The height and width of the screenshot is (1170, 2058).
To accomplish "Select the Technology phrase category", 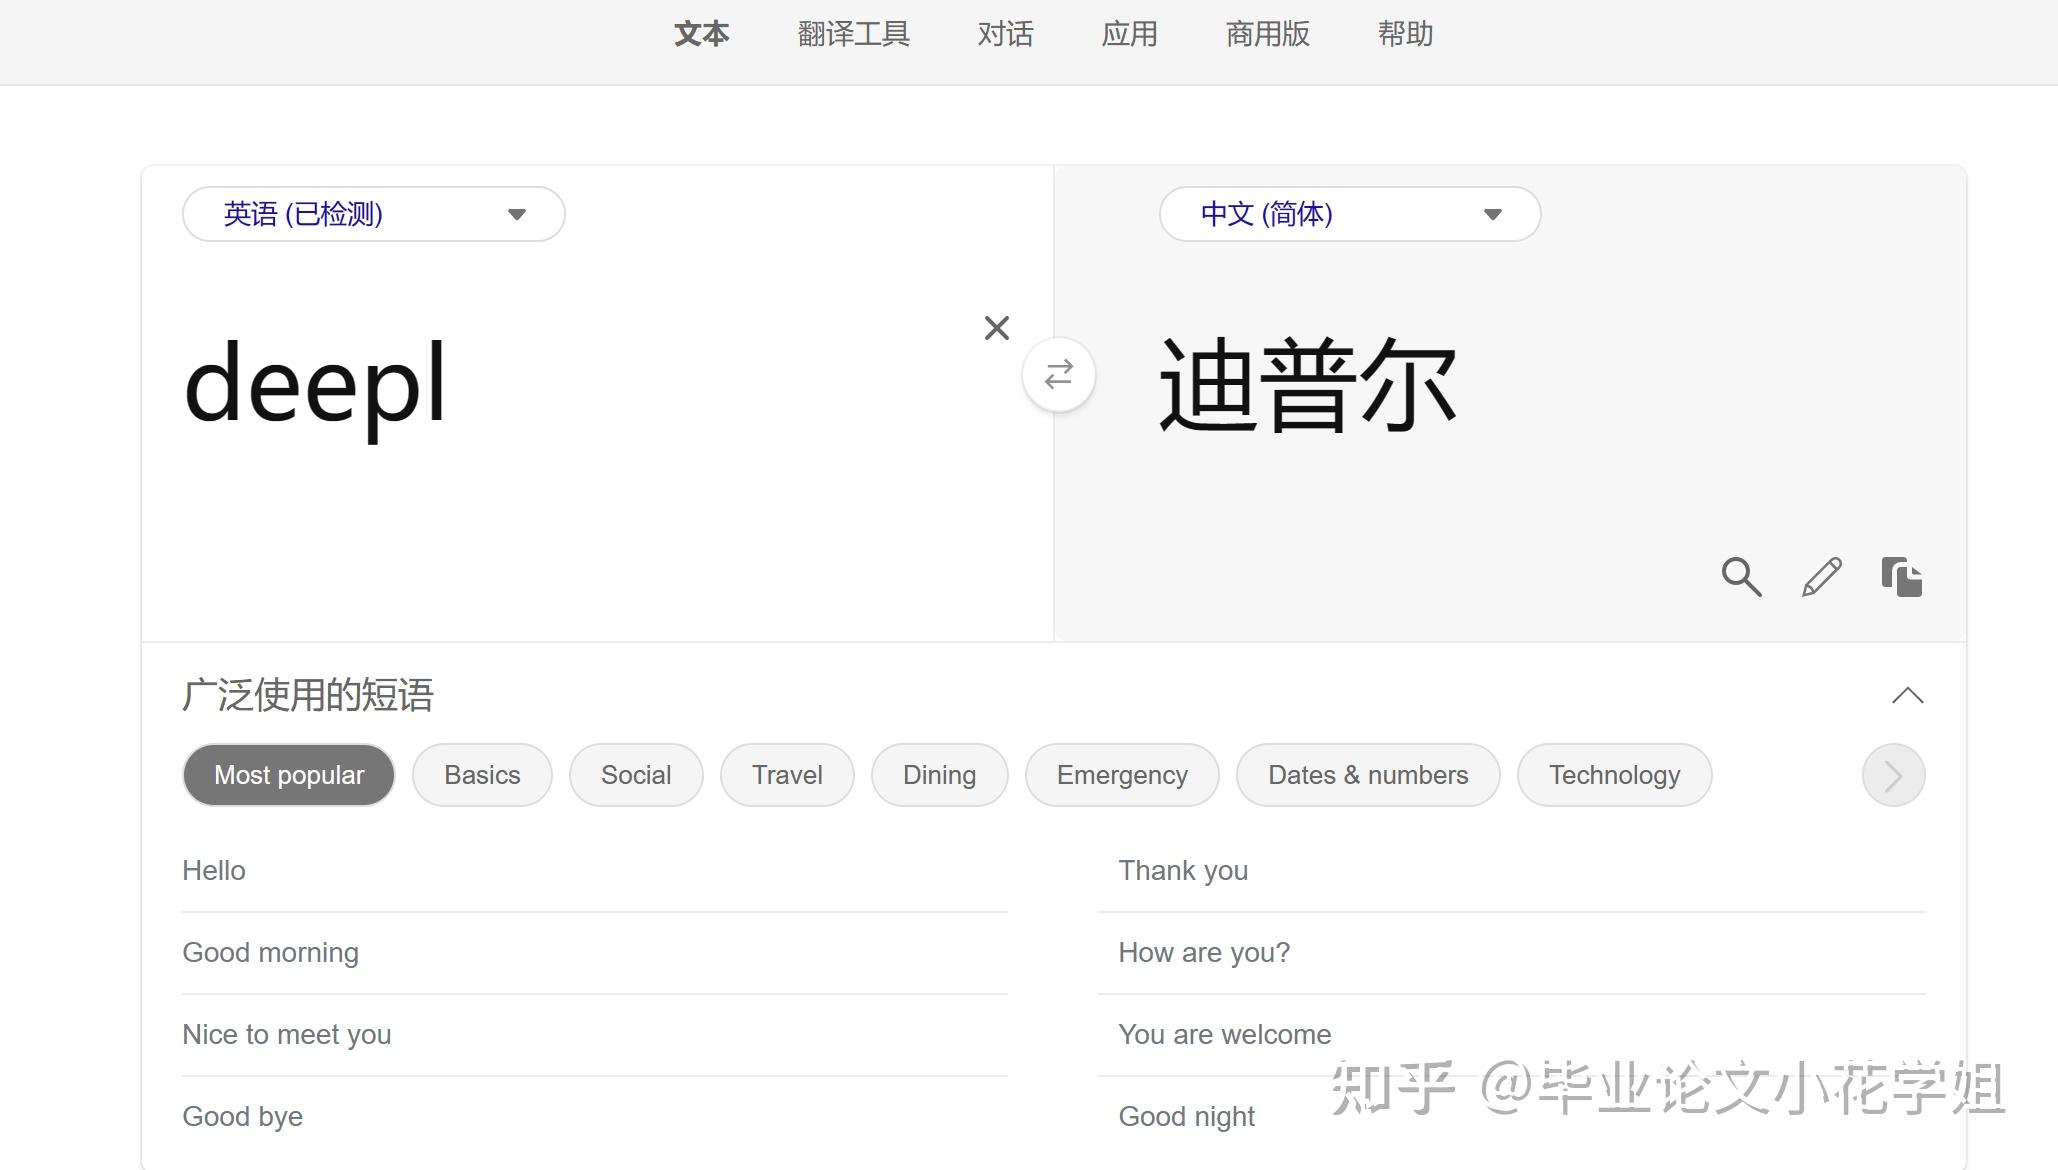I will [x=1614, y=775].
